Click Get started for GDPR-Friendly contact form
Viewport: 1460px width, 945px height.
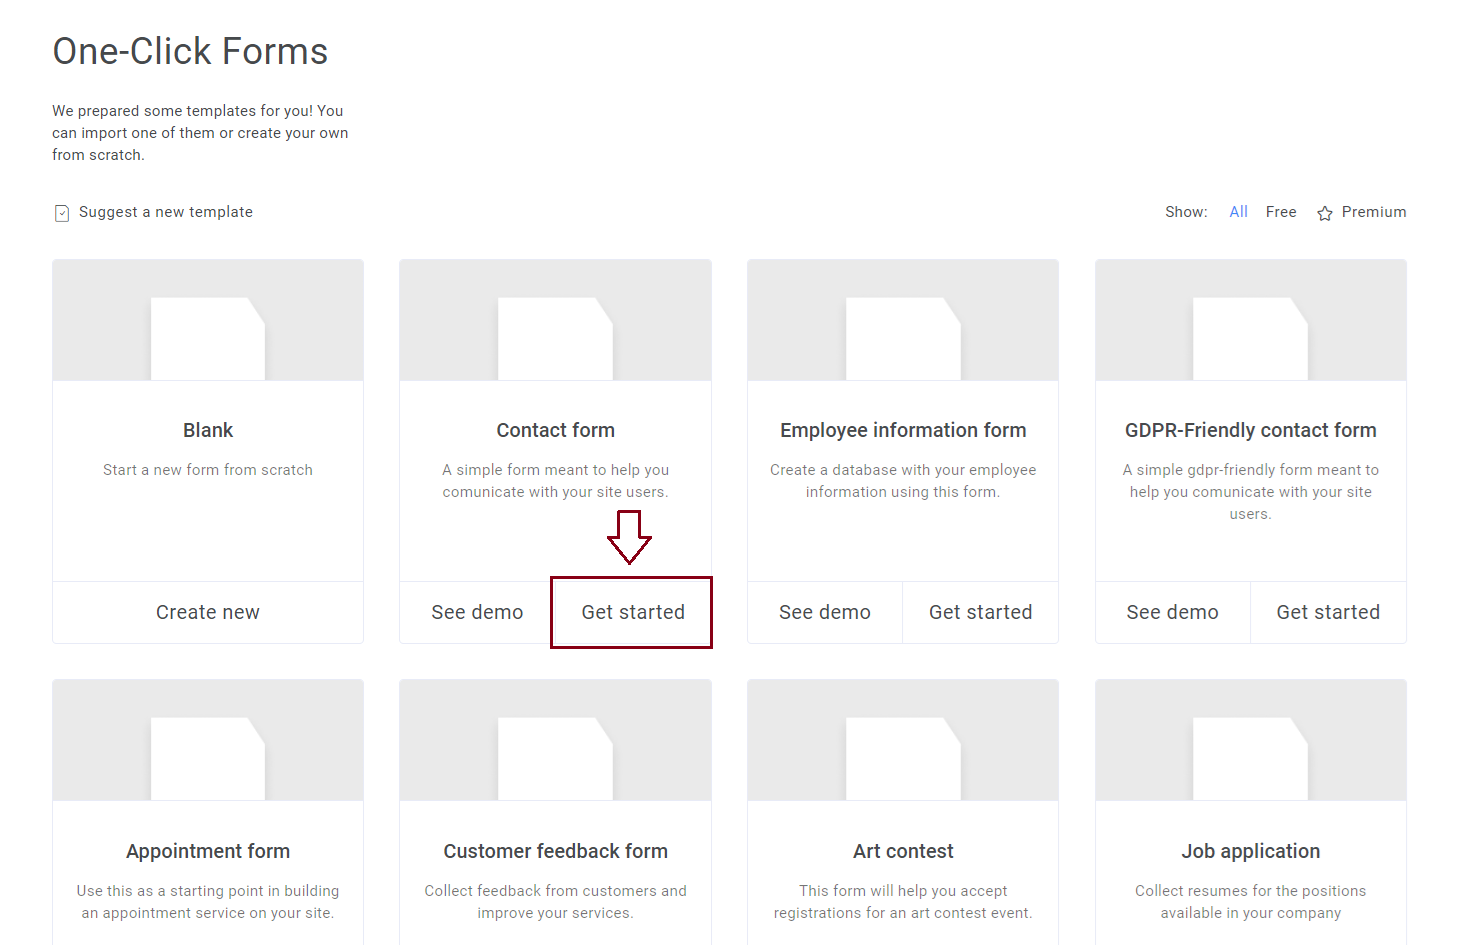[x=1328, y=612]
